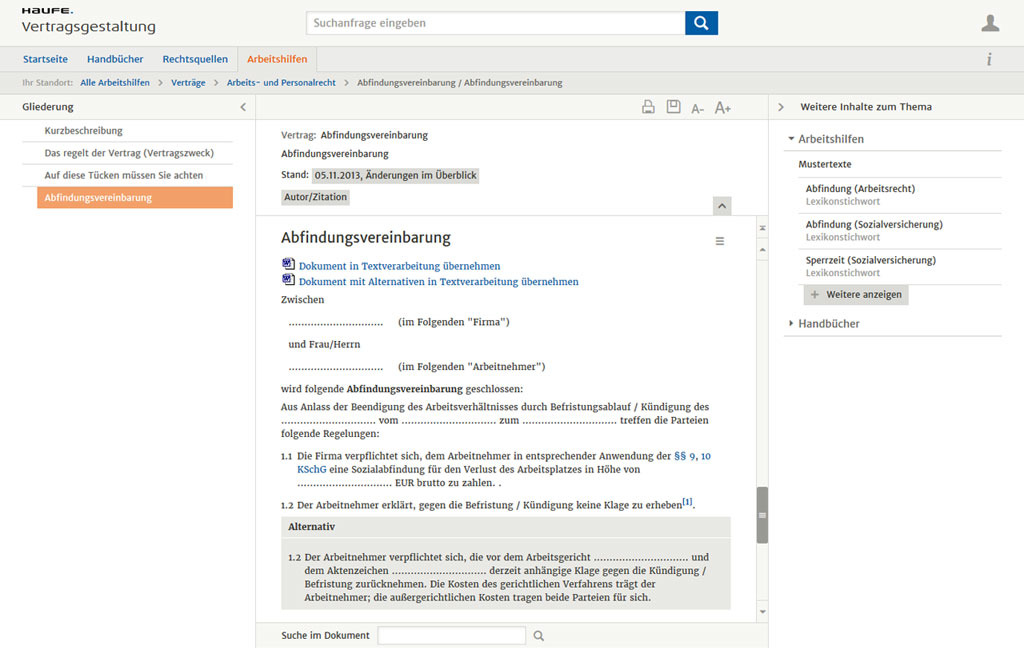1024x670 pixels.
Task: Click the scrollbar down arrow
Action: pyautogui.click(x=762, y=612)
